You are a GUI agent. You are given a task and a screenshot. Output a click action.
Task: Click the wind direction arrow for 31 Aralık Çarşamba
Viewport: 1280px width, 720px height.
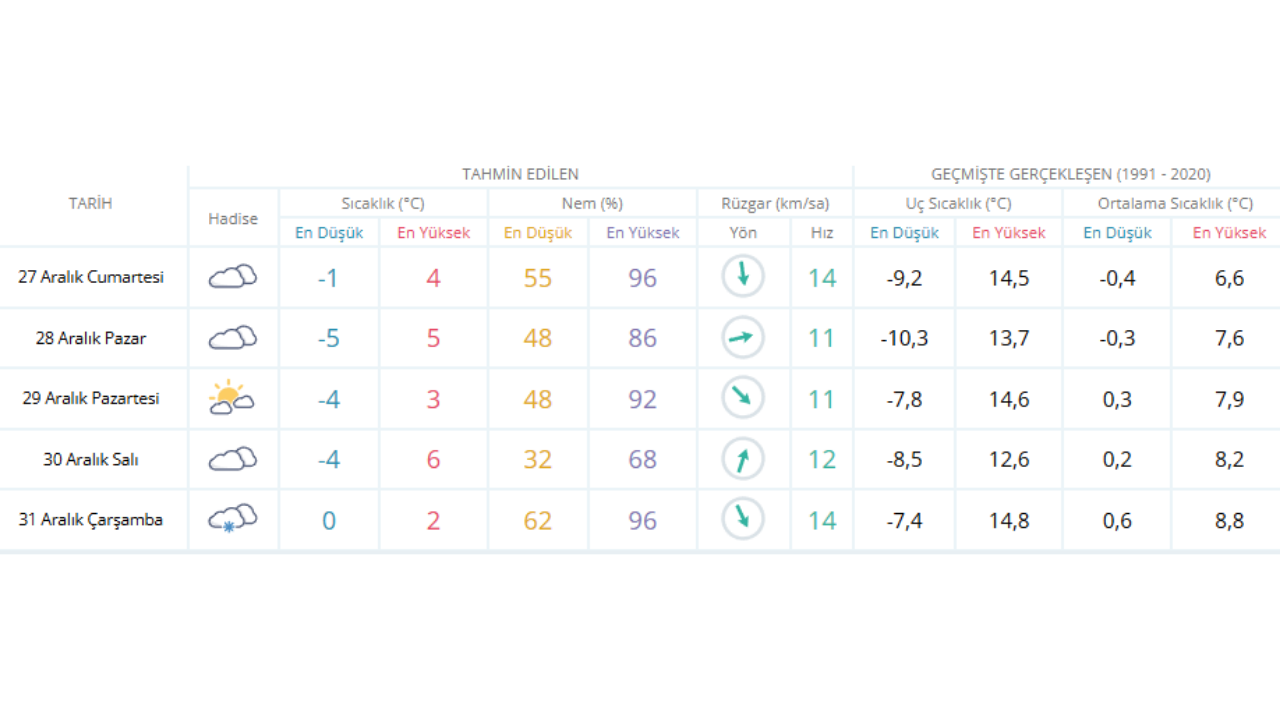point(743,519)
